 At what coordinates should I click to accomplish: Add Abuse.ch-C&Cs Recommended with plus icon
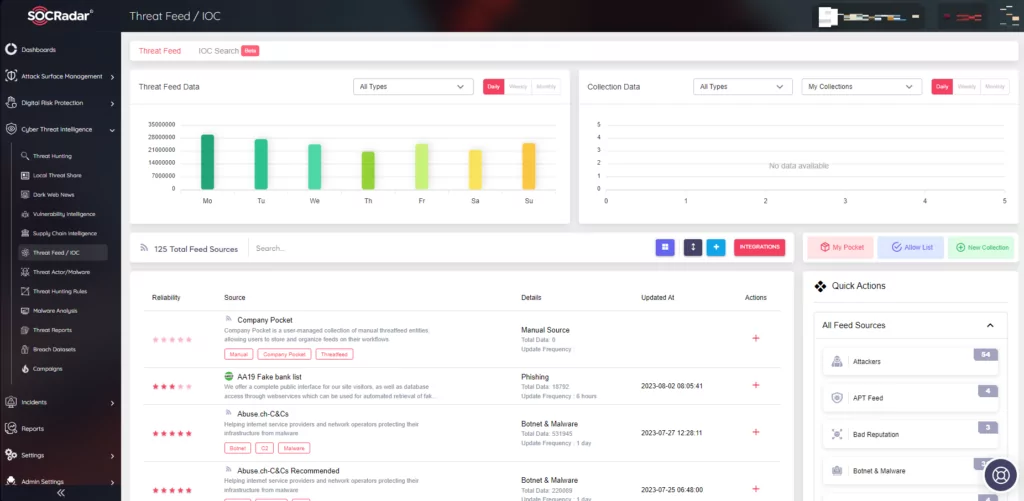click(x=756, y=489)
